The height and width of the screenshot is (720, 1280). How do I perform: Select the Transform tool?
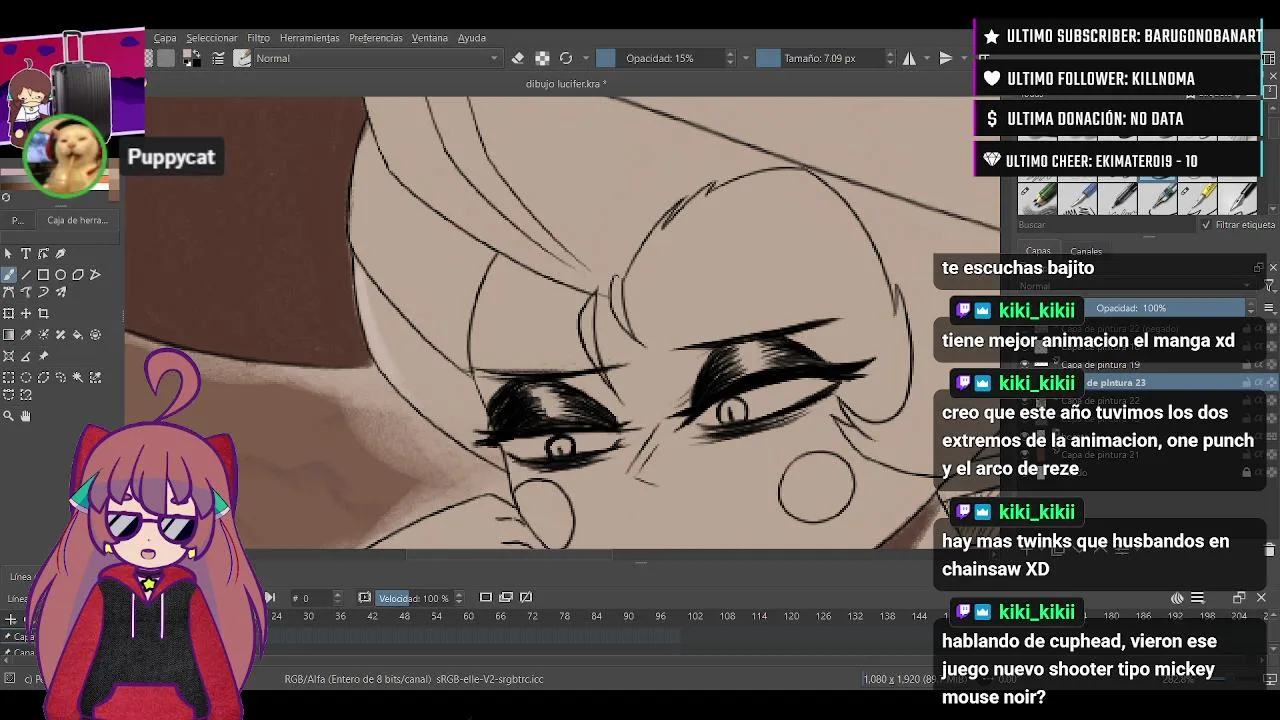tap(9, 313)
